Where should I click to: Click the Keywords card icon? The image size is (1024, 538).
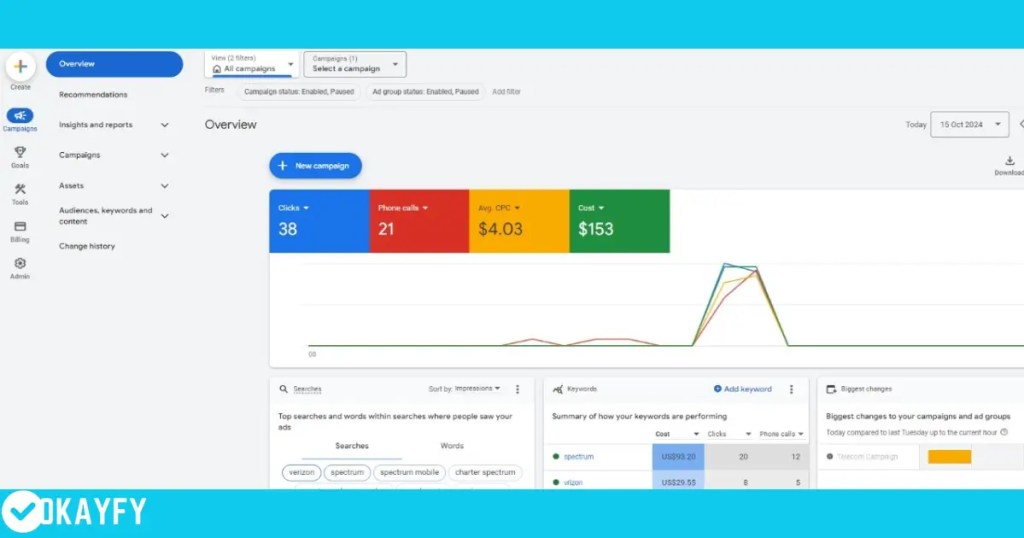(558, 389)
